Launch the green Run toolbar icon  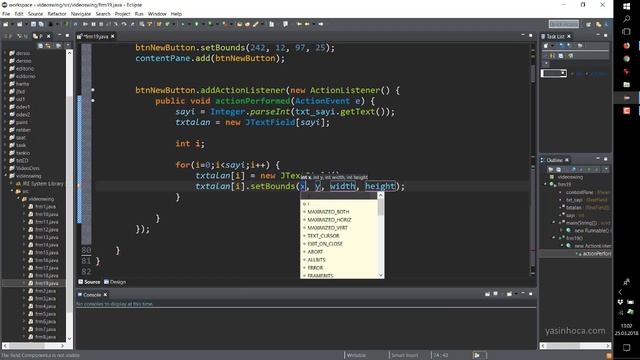[x=196, y=24]
